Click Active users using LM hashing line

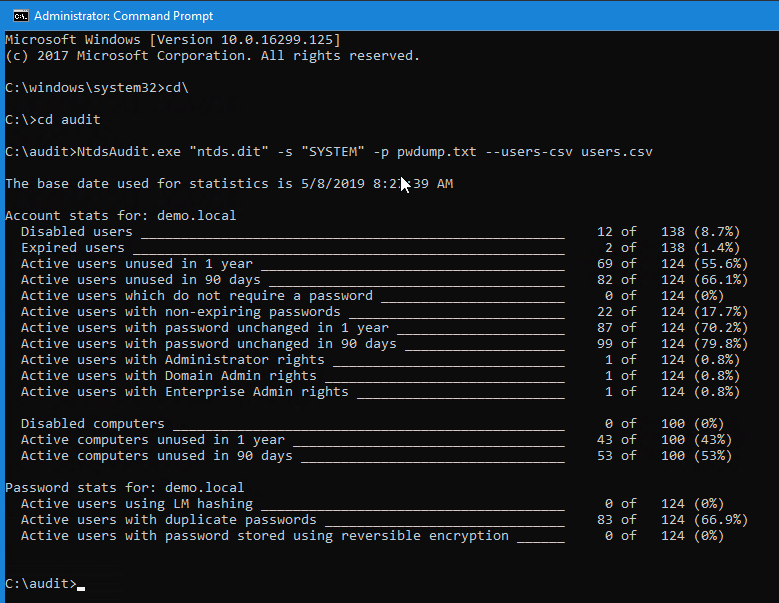click(373, 504)
